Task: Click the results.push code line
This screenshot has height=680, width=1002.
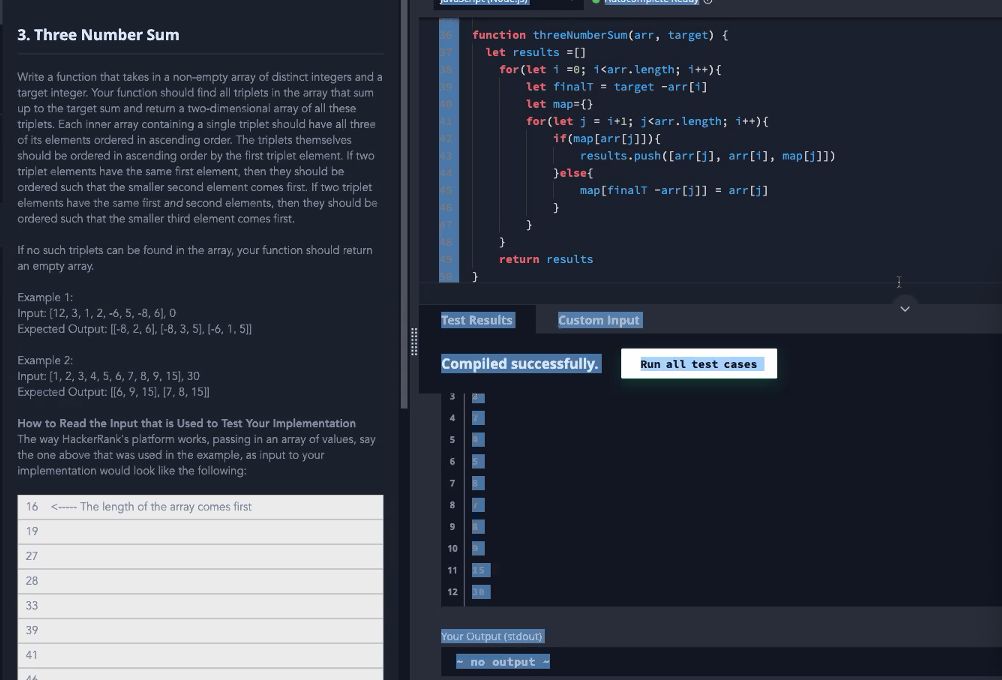Action: (707, 156)
